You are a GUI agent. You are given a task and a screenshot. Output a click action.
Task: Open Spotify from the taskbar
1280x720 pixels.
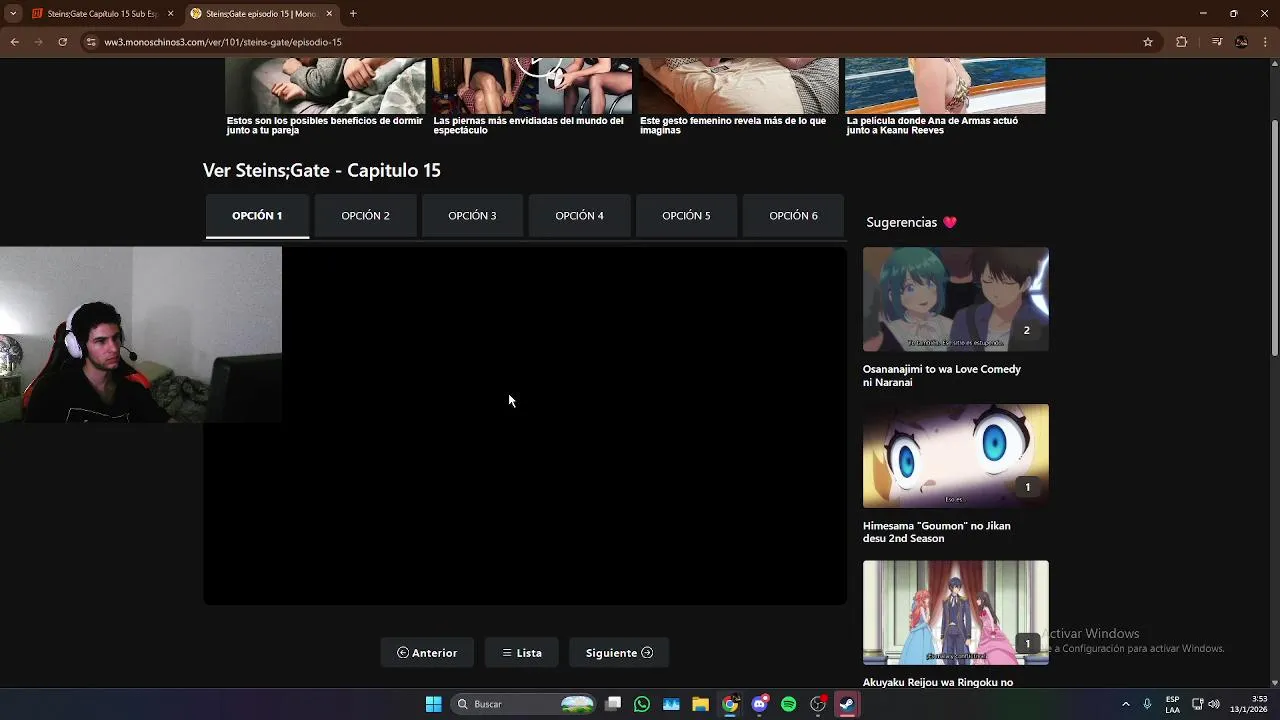click(x=788, y=704)
